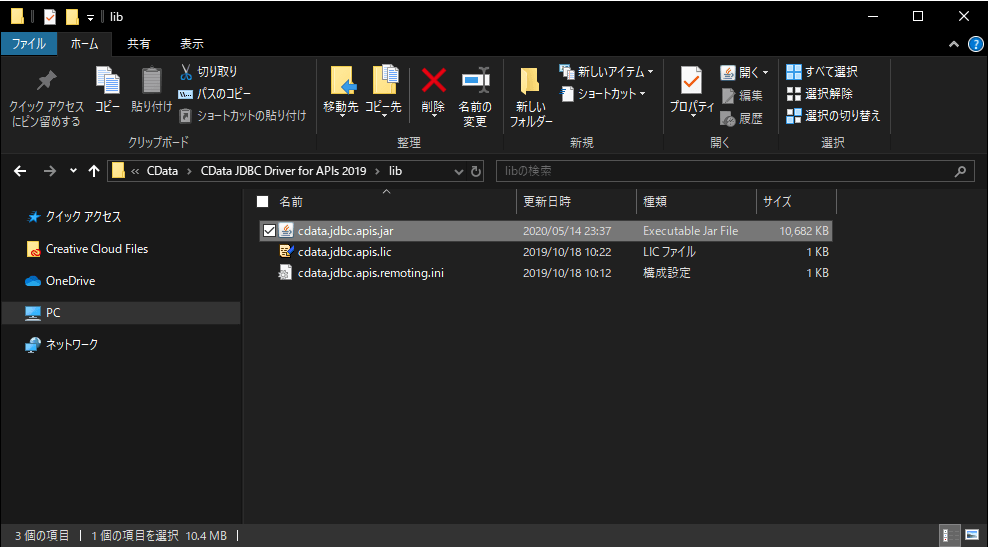The image size is (988, 548).
Task: Expand the Open (開く) dropdown arrow
Action: pyautogui.click(x=766, y=73)
